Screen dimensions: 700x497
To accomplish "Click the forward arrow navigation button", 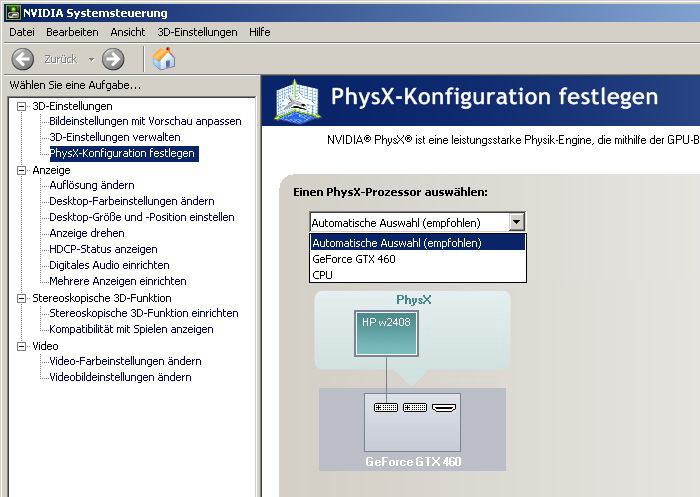I will coord(113,59).
